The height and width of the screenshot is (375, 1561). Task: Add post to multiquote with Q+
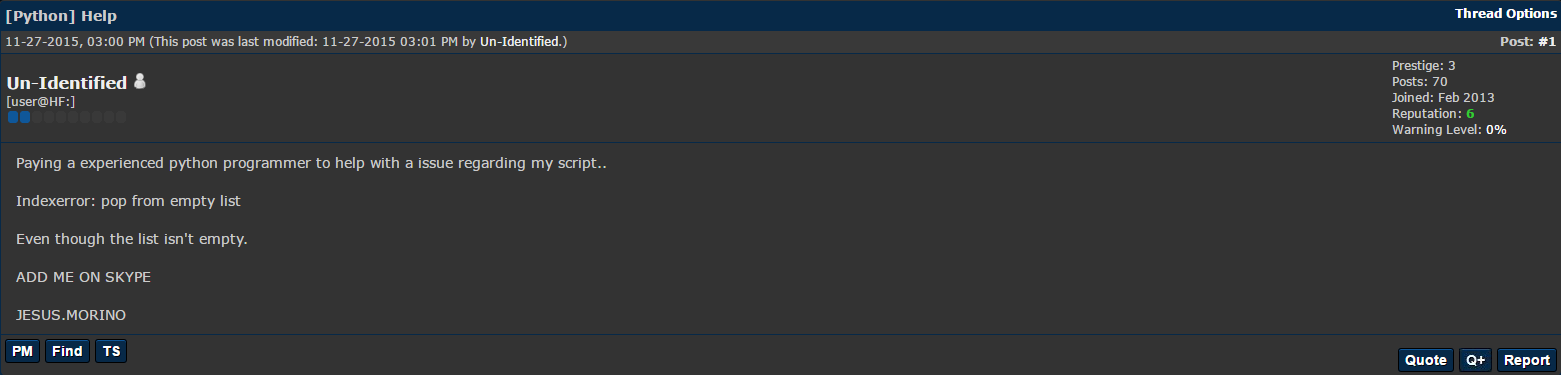point(1475,360)
